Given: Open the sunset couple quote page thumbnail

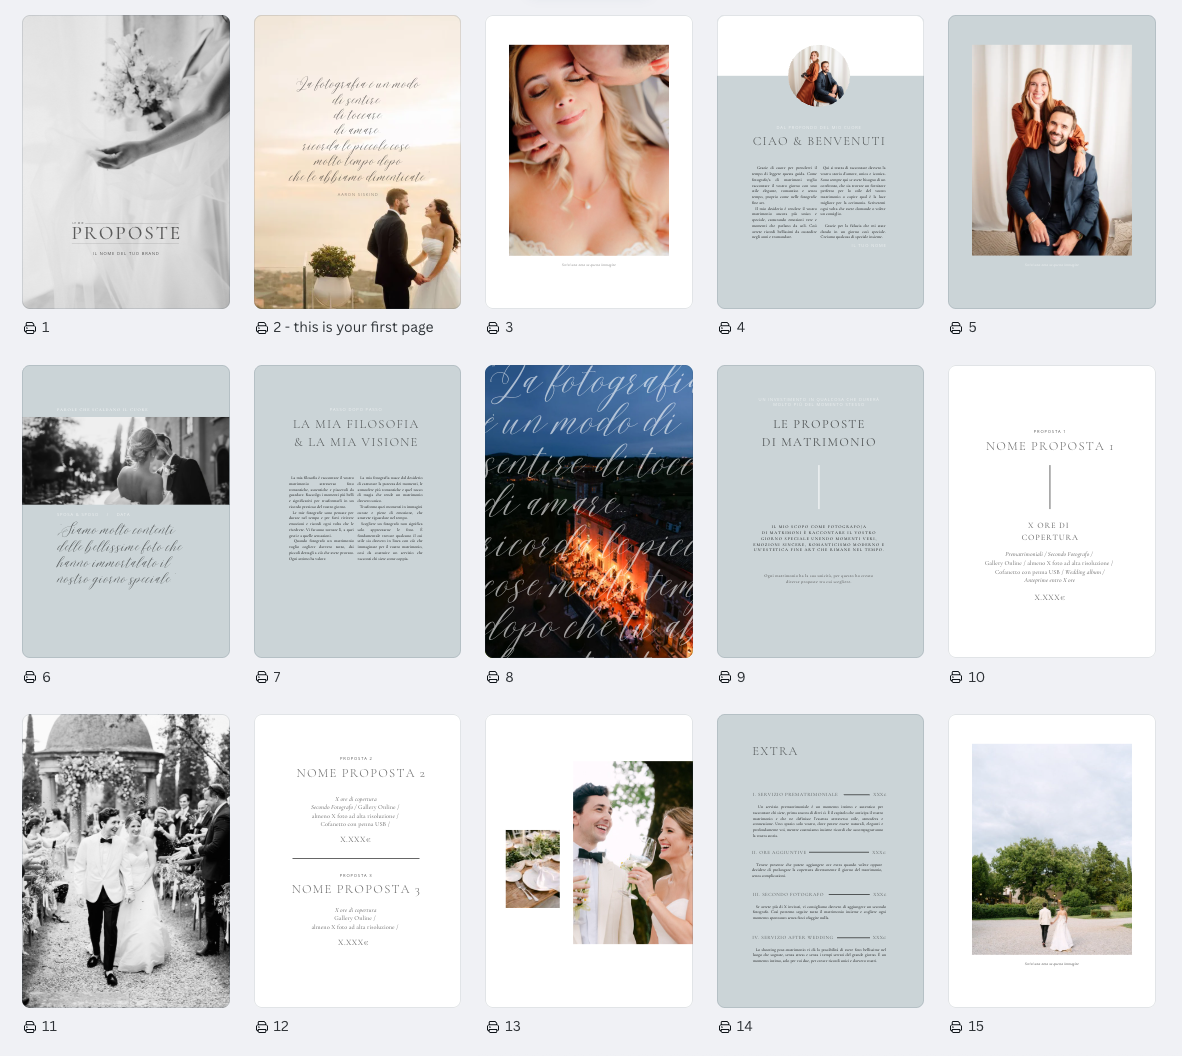Looking at the screenshot, I should [357, 162].
